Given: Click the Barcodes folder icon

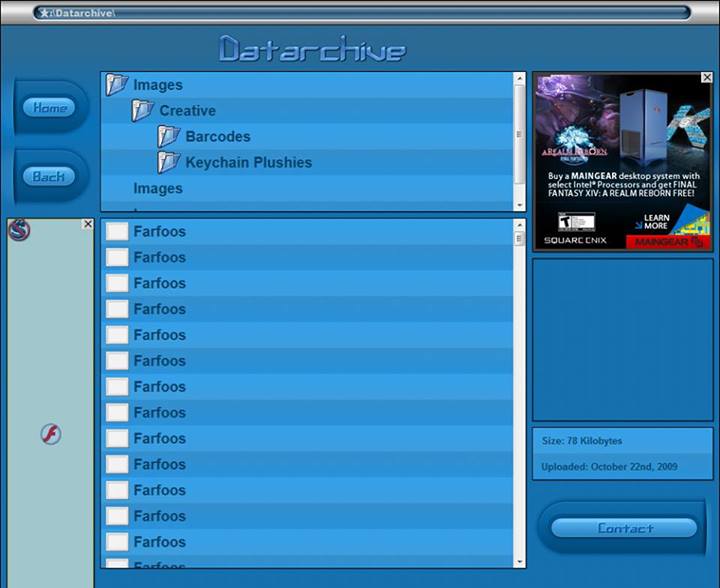Looking at the screenshot, I should (x=169, y=137).
